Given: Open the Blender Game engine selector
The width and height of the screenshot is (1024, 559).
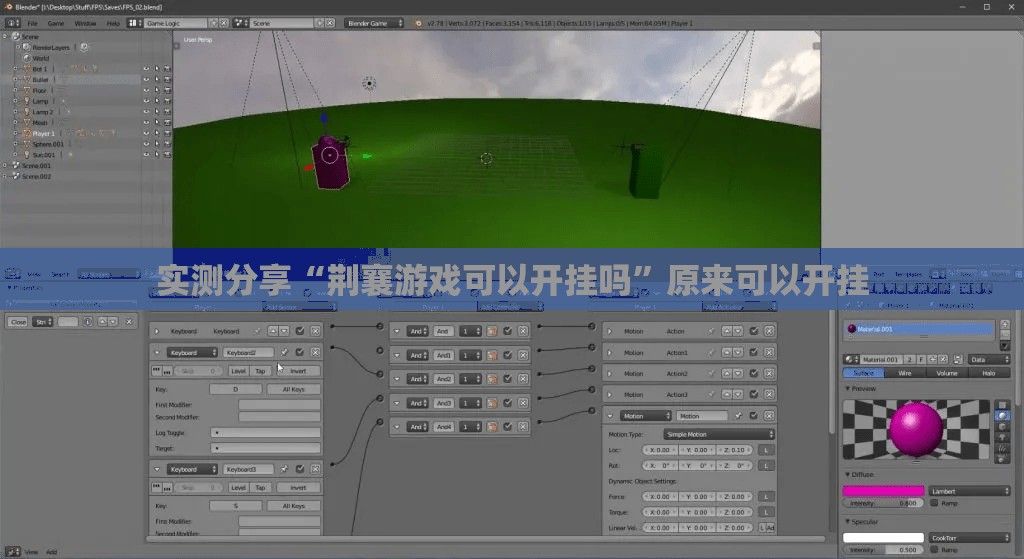Looking at the screenshot, I should (x=375, y=23).
